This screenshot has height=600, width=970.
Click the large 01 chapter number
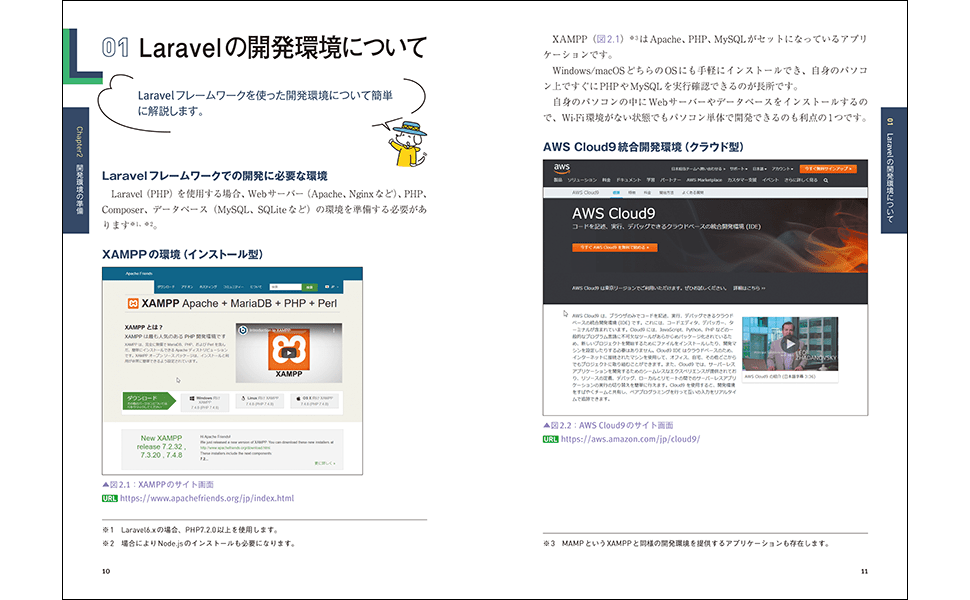click(115, 48)
